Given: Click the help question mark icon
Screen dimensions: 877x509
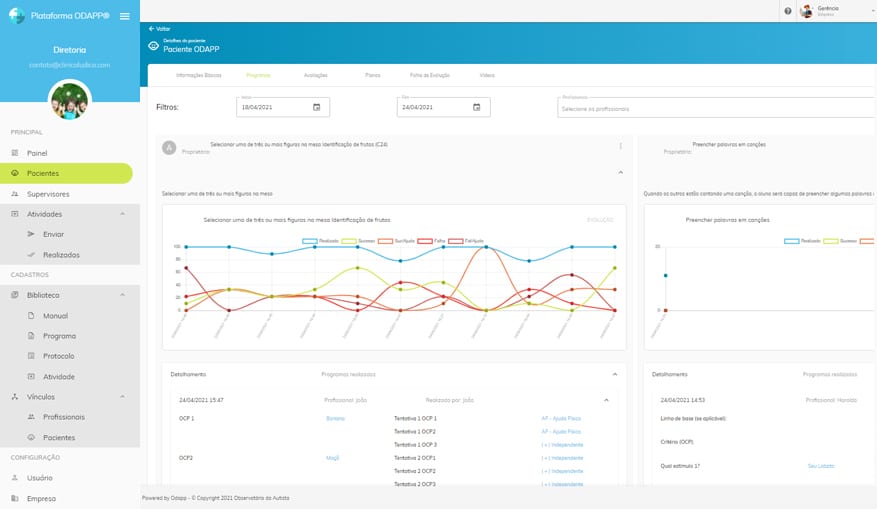Looking at the screenshot, I should click(x=788, y=11).
